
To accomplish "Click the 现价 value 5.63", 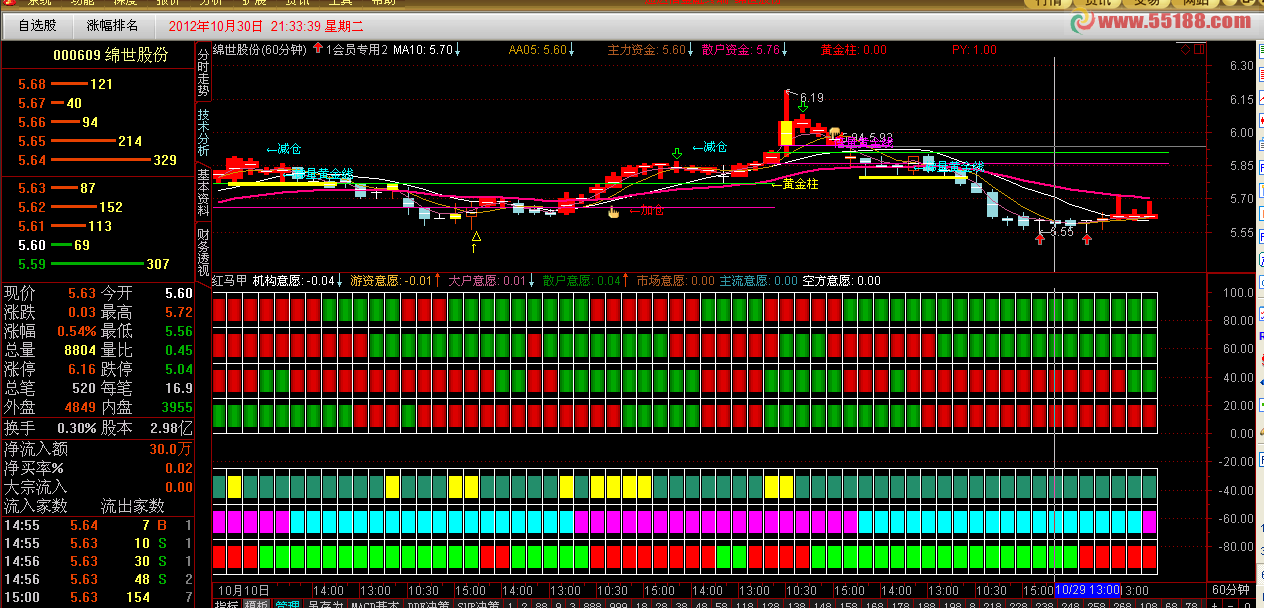I will tap(82, 293).
